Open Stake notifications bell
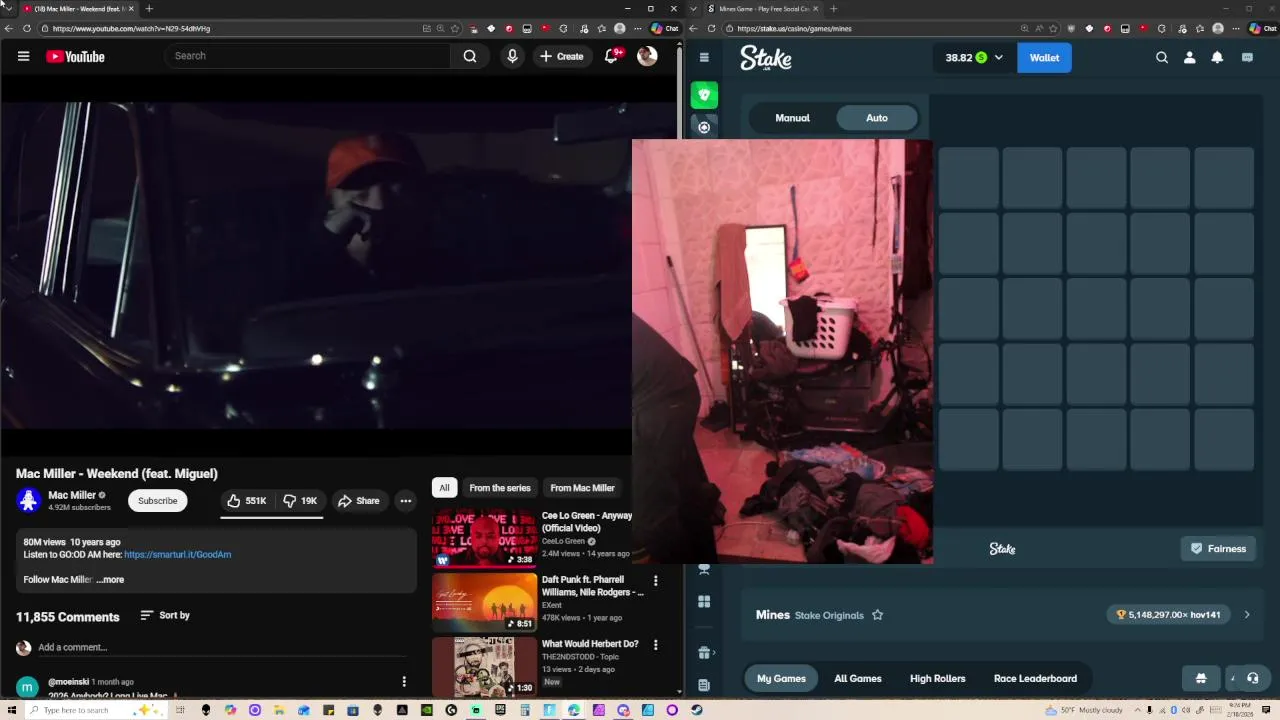1280x720 pixels. click(1217, 57)
